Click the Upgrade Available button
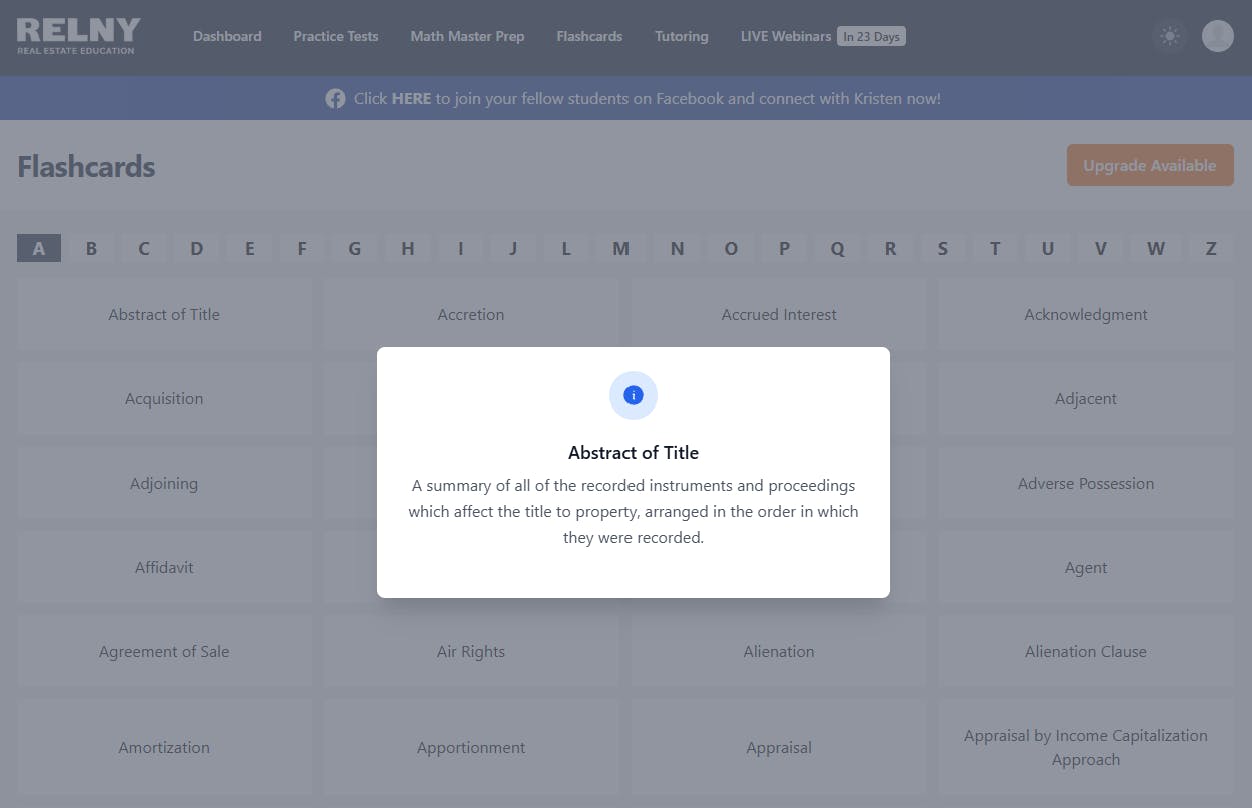This screenshot has height=808, width=1252. tap(1150, 165)
